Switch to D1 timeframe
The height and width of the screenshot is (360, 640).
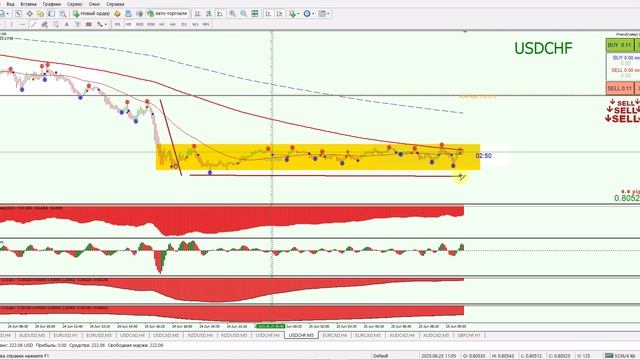(184, 24)
